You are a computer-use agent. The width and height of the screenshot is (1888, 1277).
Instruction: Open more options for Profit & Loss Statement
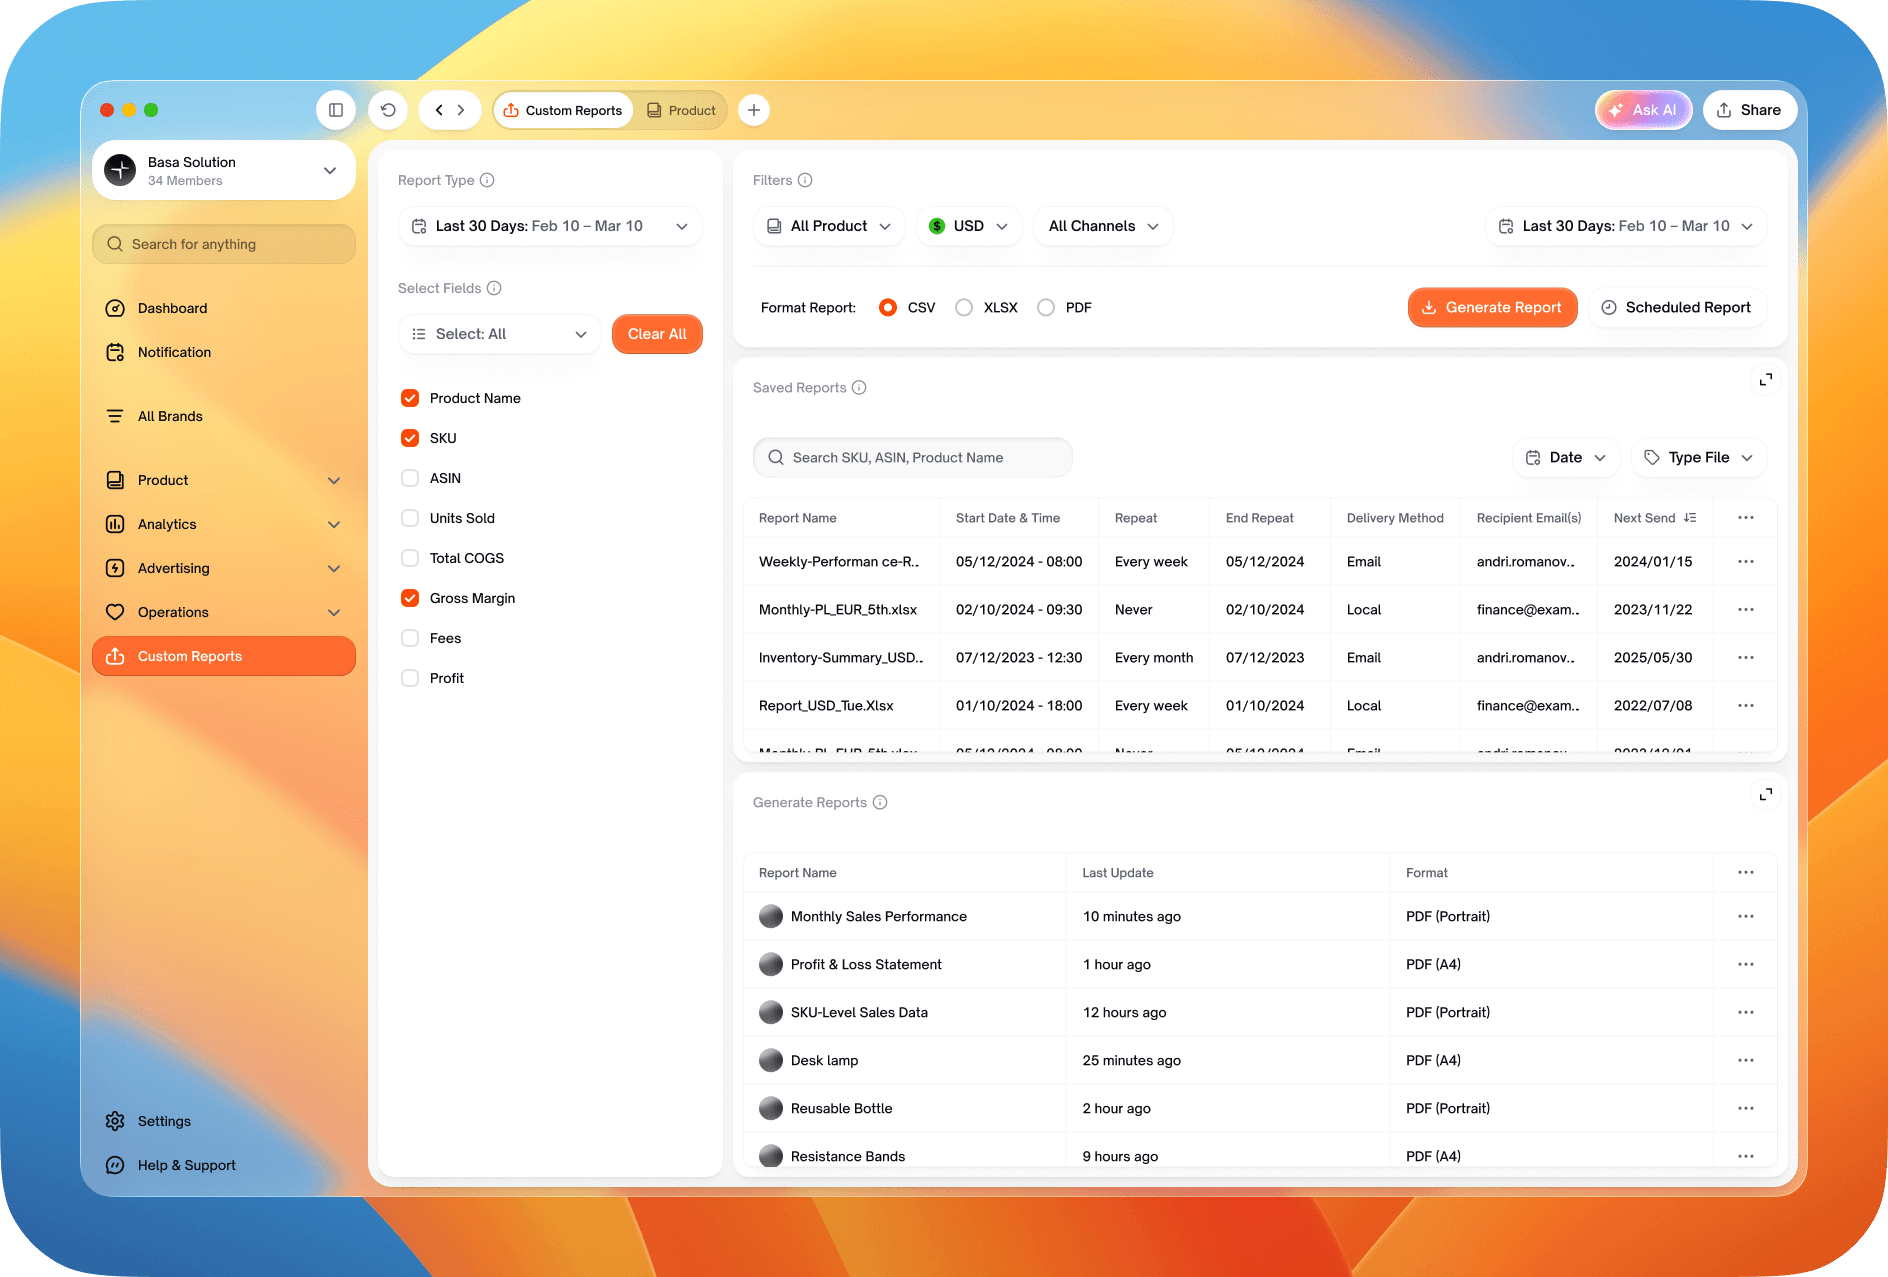[1746, 964]
